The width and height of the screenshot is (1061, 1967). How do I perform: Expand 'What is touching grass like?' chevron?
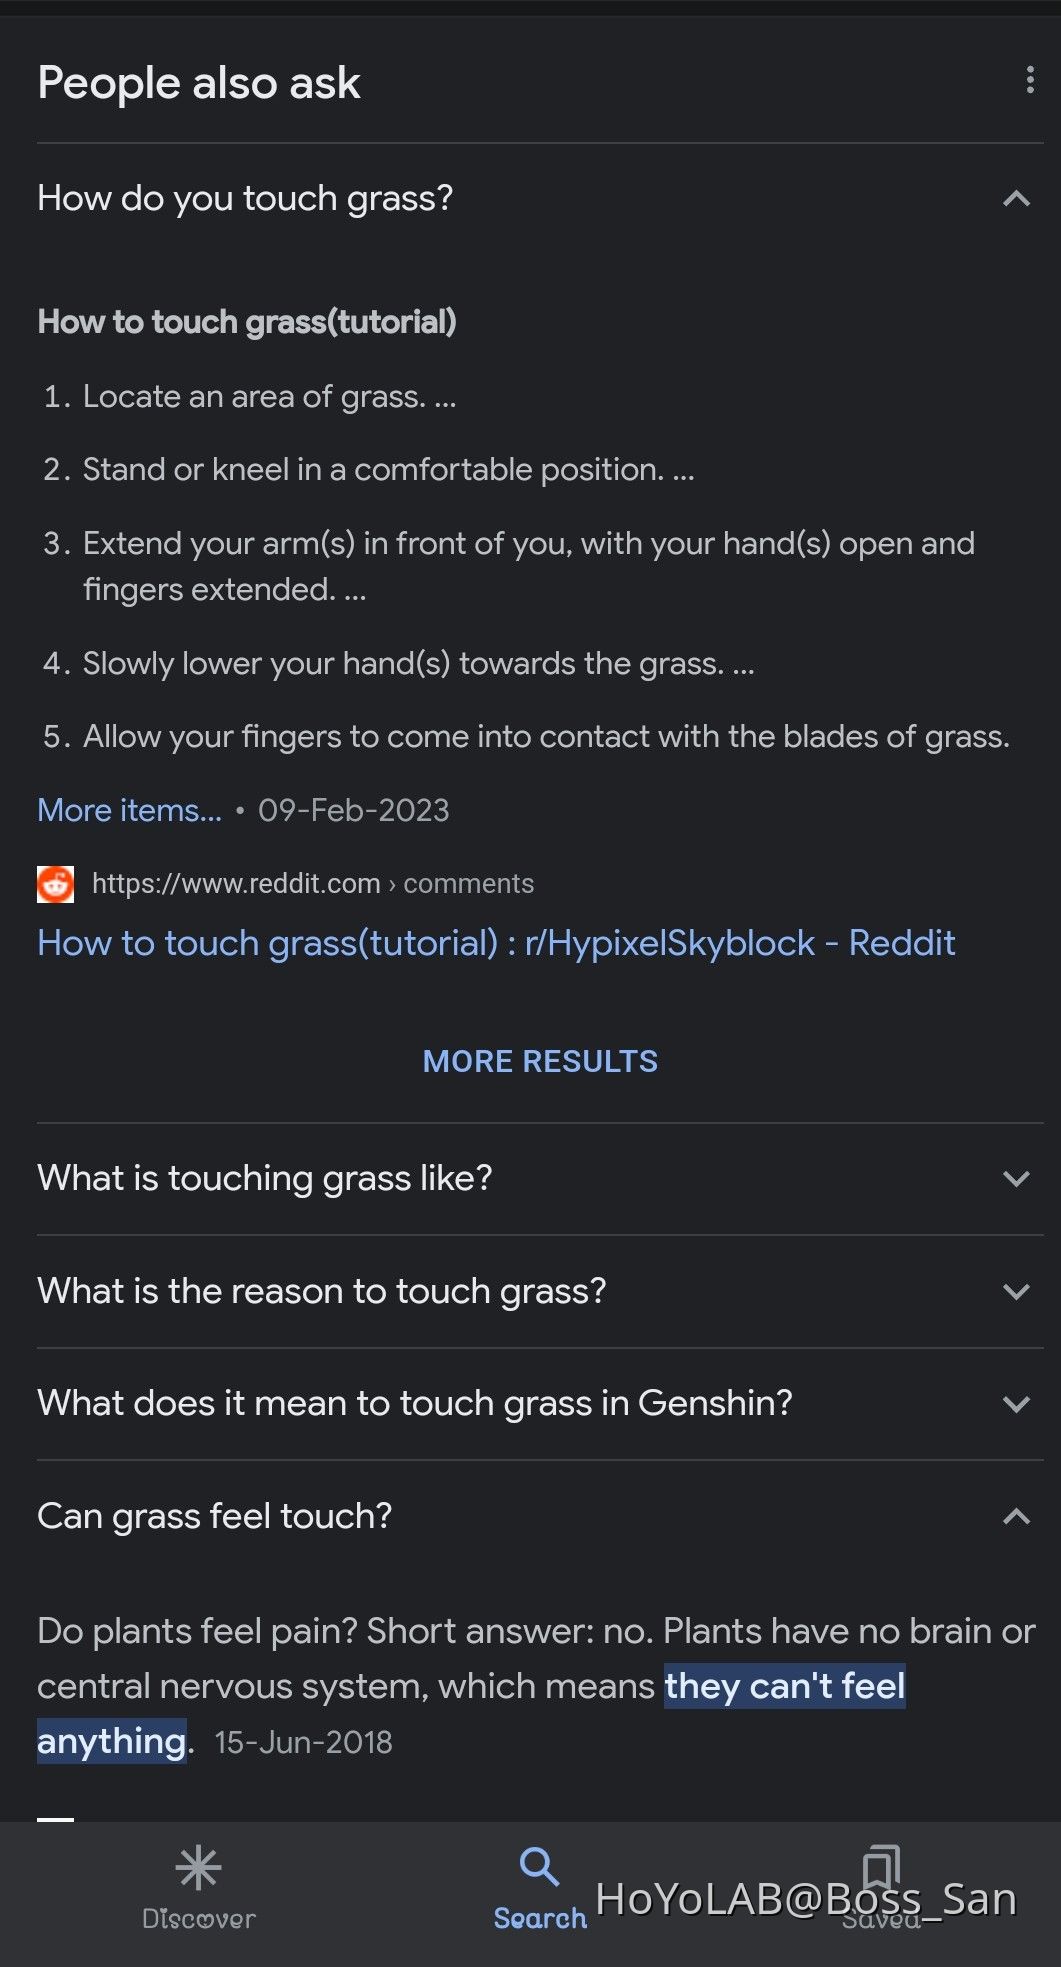(x=1016, y=1179)
